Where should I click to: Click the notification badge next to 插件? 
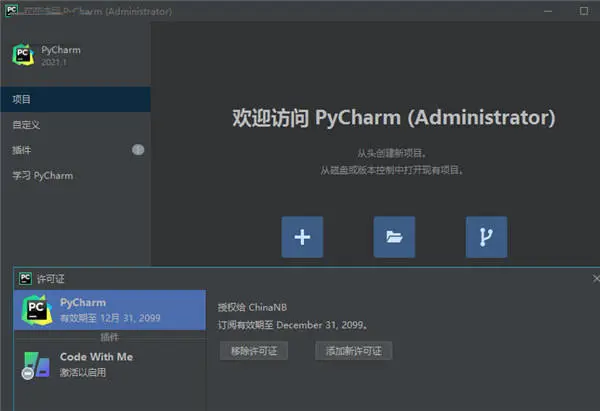tap(138, 150)
